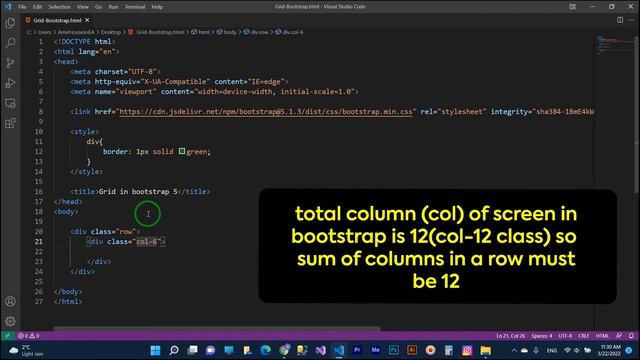This screenshot has height=360, width=640.
Task: Open the Run menu
Action: click(113, 7)
